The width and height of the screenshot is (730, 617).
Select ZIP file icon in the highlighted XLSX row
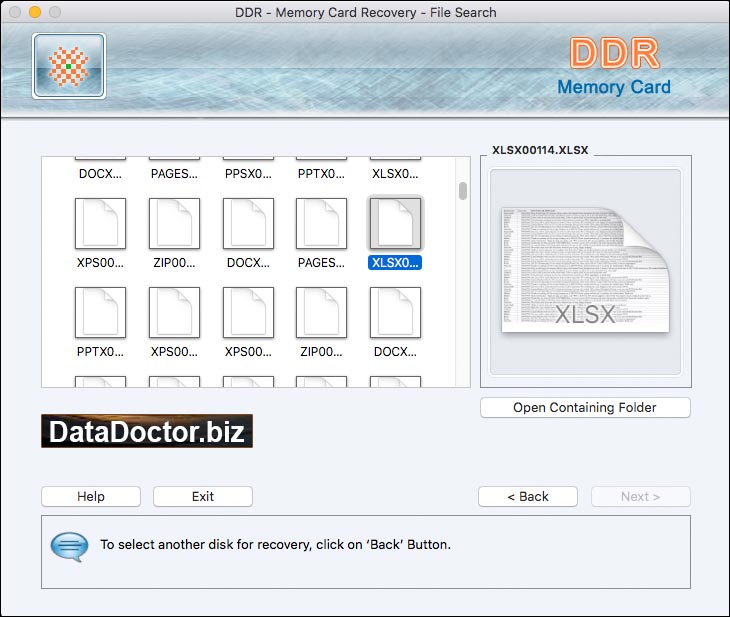click(174, 223)
